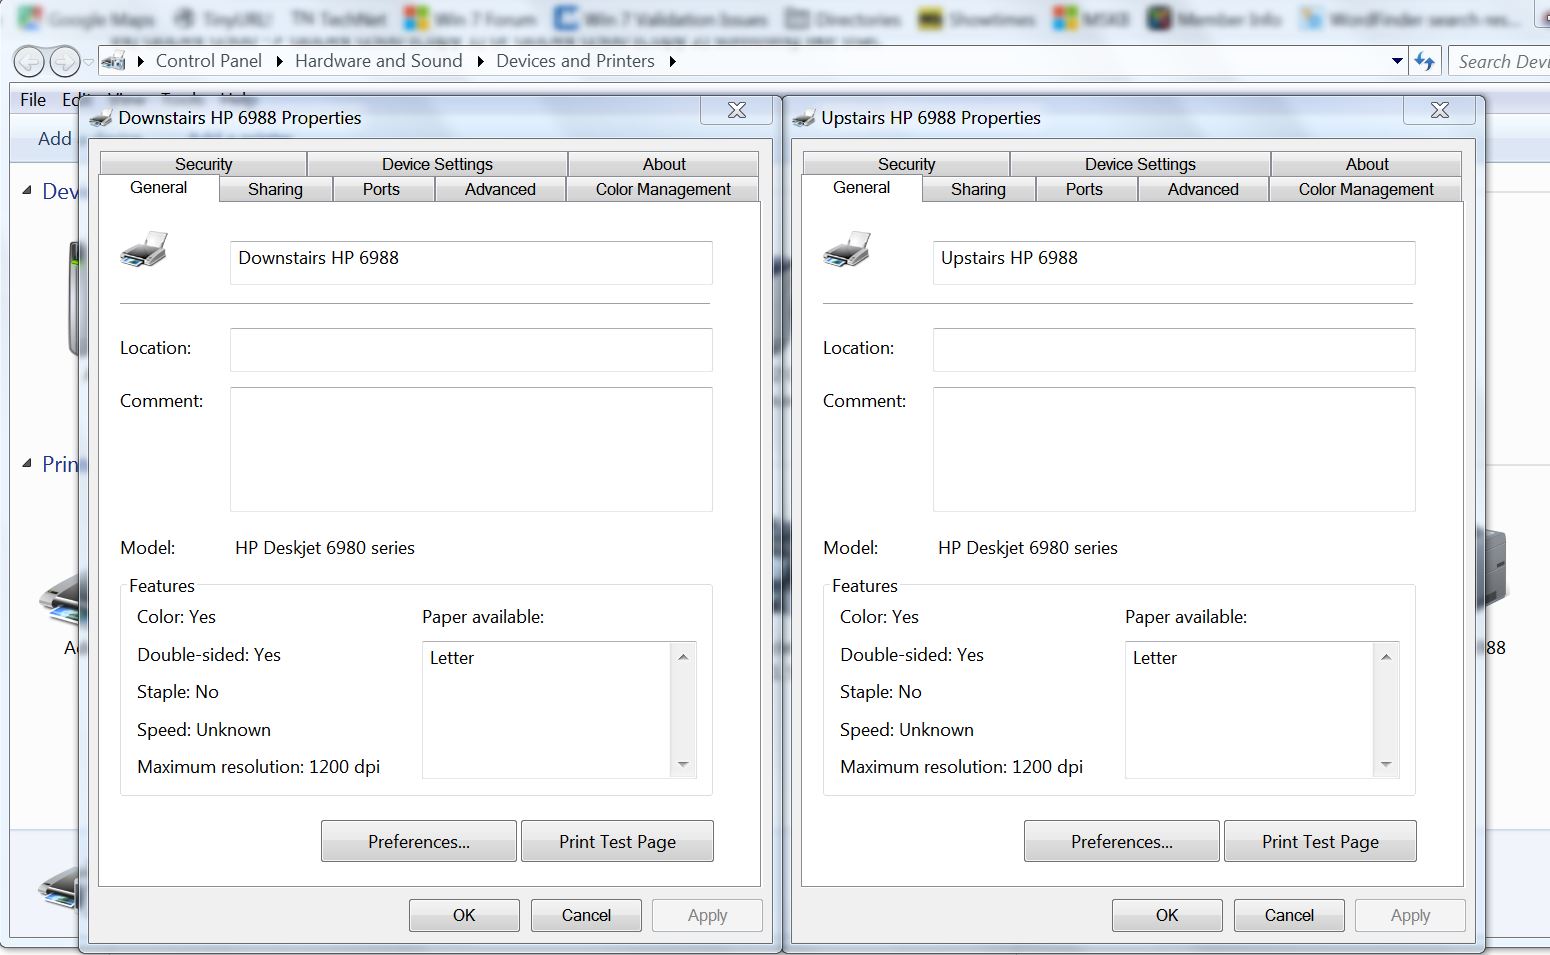Open the About tab in Upstairs HP 6988 Properties
Image resolution: width=1550 pixels, height=955 pixels.
coord(1367,164)
